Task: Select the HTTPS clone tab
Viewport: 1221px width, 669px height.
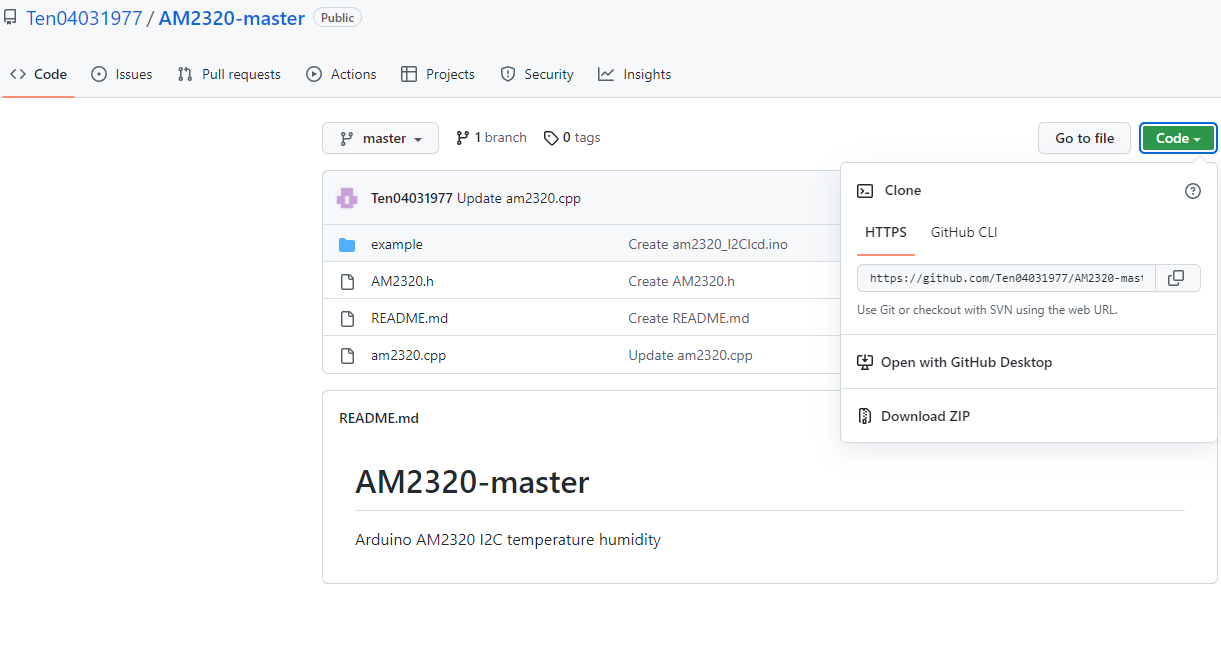Action: pyautogui.click(x=886, y=232)
